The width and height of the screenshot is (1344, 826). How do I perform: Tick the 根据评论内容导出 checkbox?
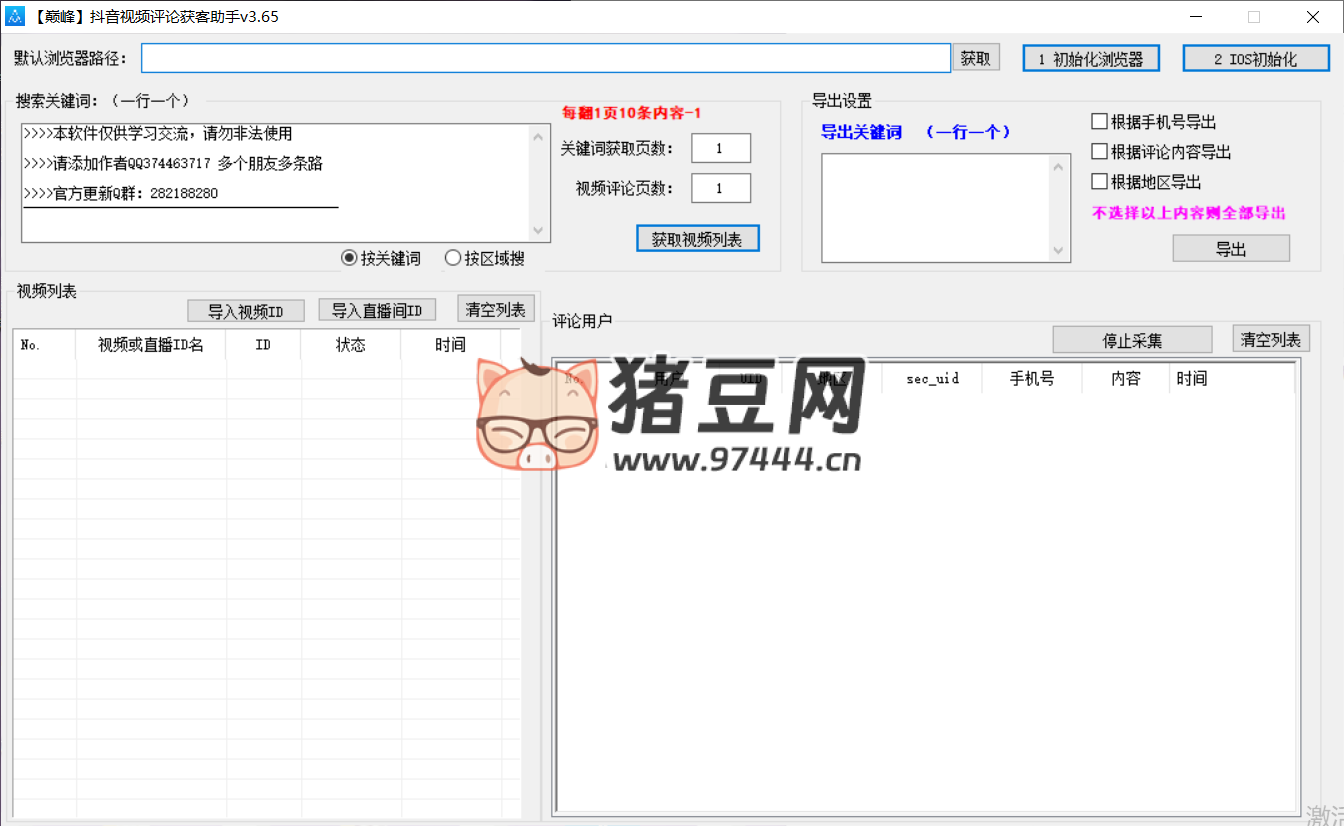coord(1100,152)
